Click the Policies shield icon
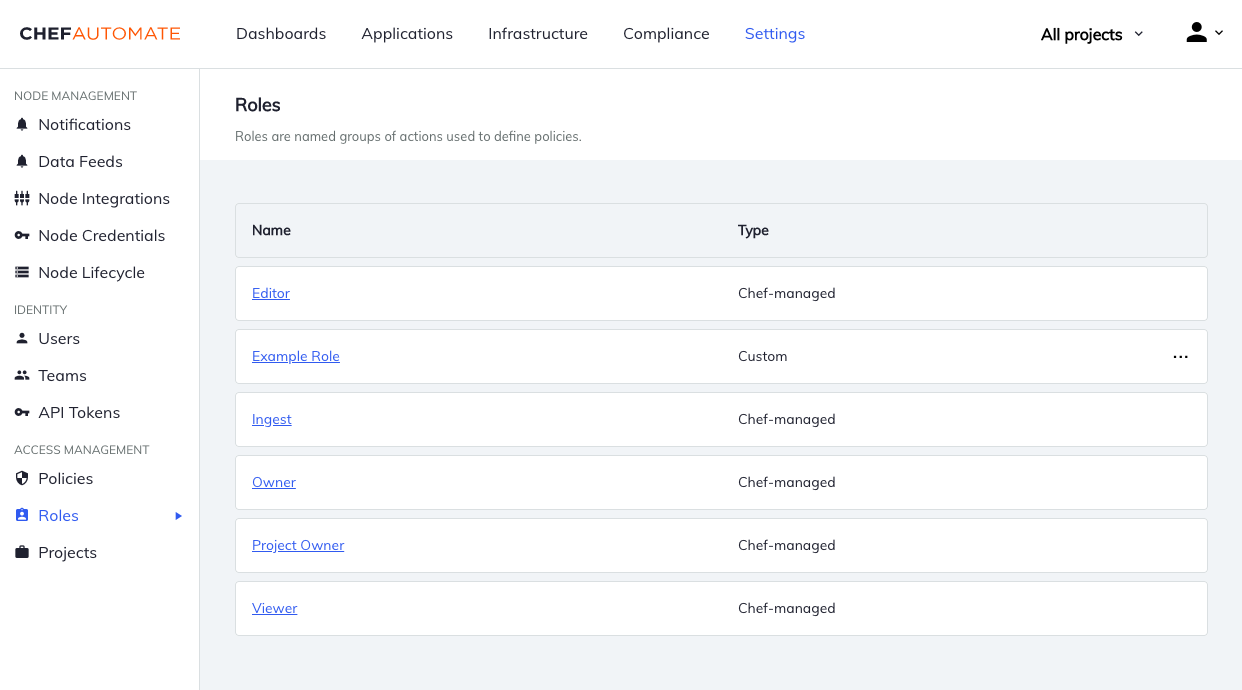The image size is (1242, 690). pyautogui.click(x=21, y=478)
